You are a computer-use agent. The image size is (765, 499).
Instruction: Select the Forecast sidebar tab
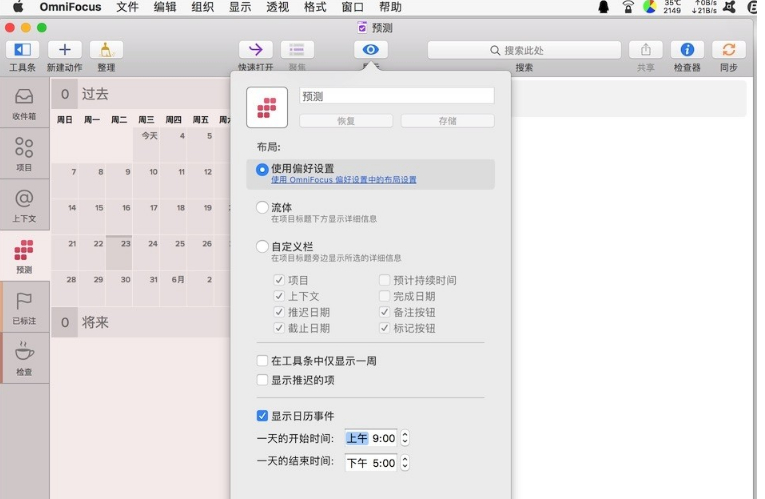point(24,257)
